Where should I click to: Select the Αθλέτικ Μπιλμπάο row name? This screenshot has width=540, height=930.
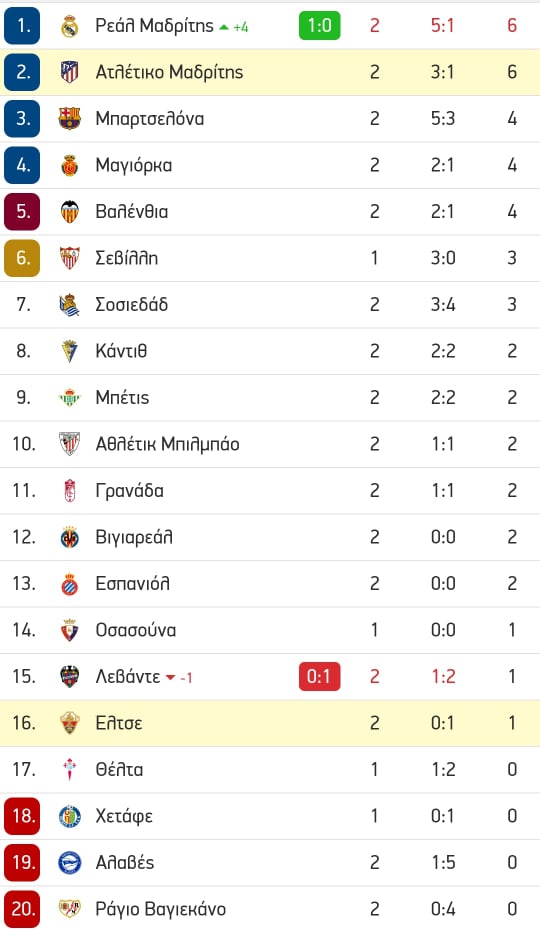pos(167,444)
